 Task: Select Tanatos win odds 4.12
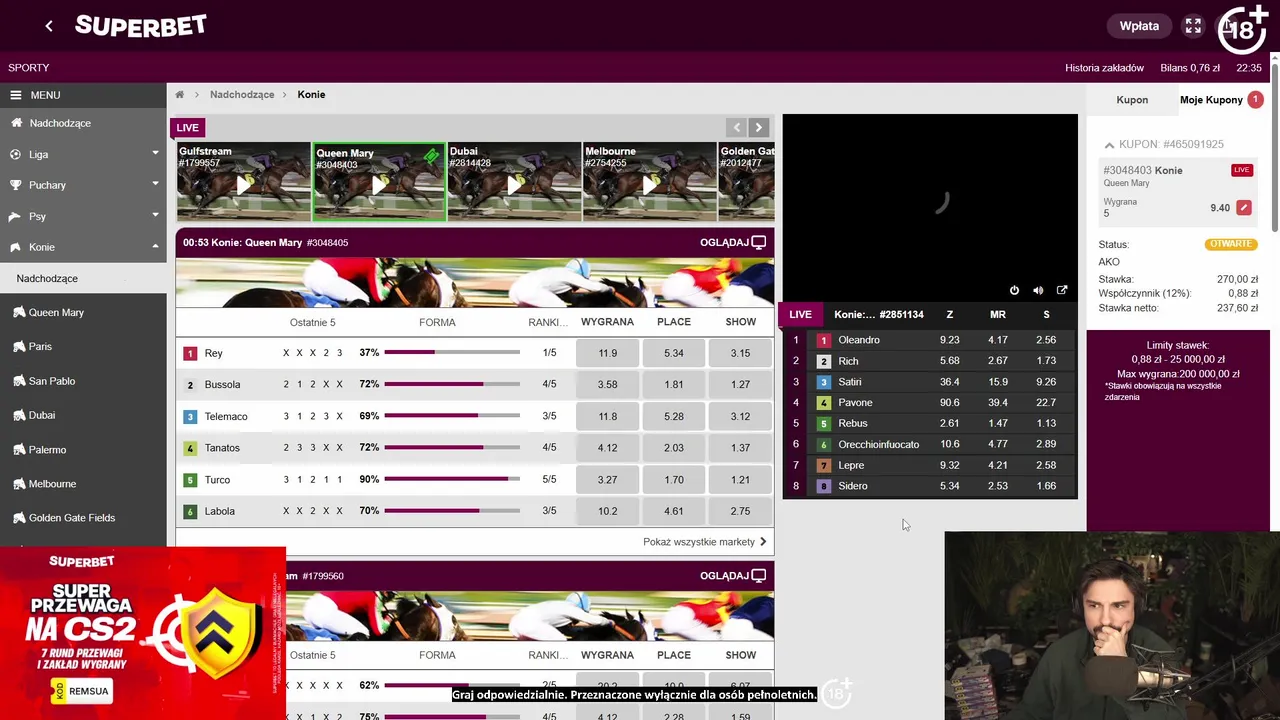click(x=607, y=448)
